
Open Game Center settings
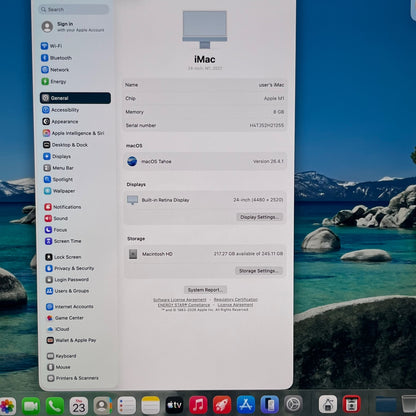click(65, 318)
